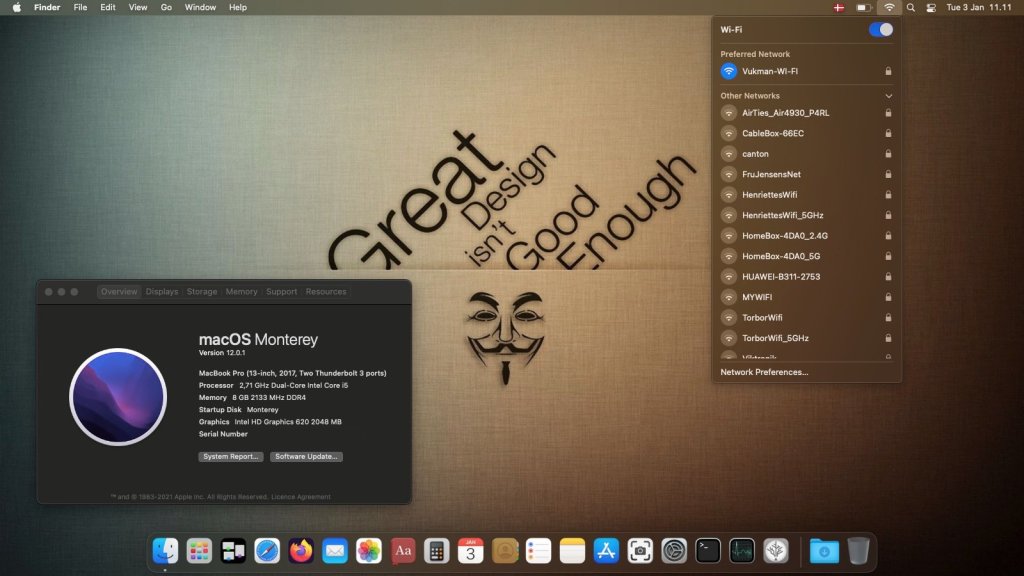Open the Memory tab

241,292
